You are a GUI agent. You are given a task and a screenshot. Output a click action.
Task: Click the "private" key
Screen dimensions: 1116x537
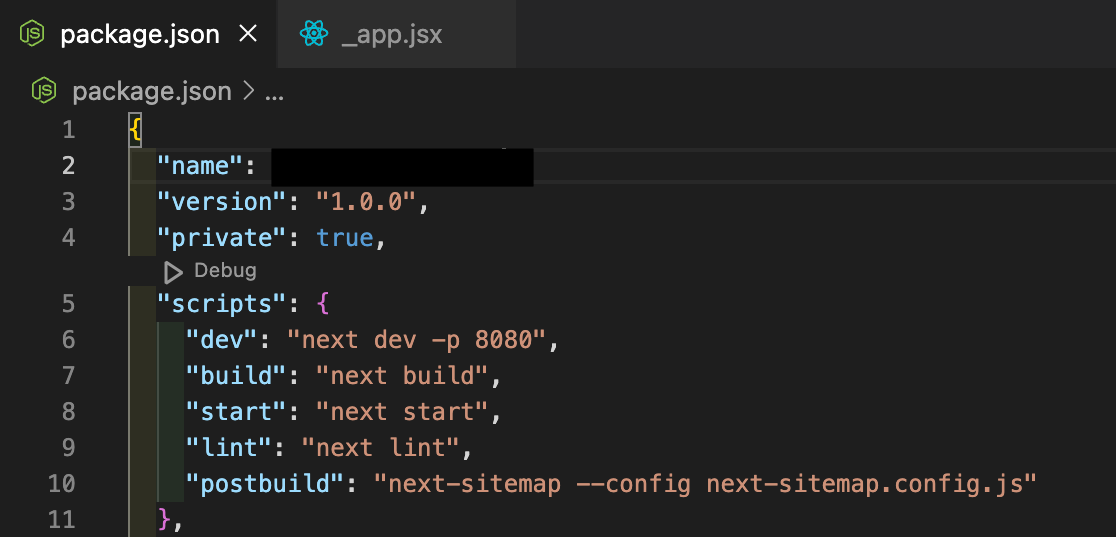pyautogui.click(x=222, y=238)
